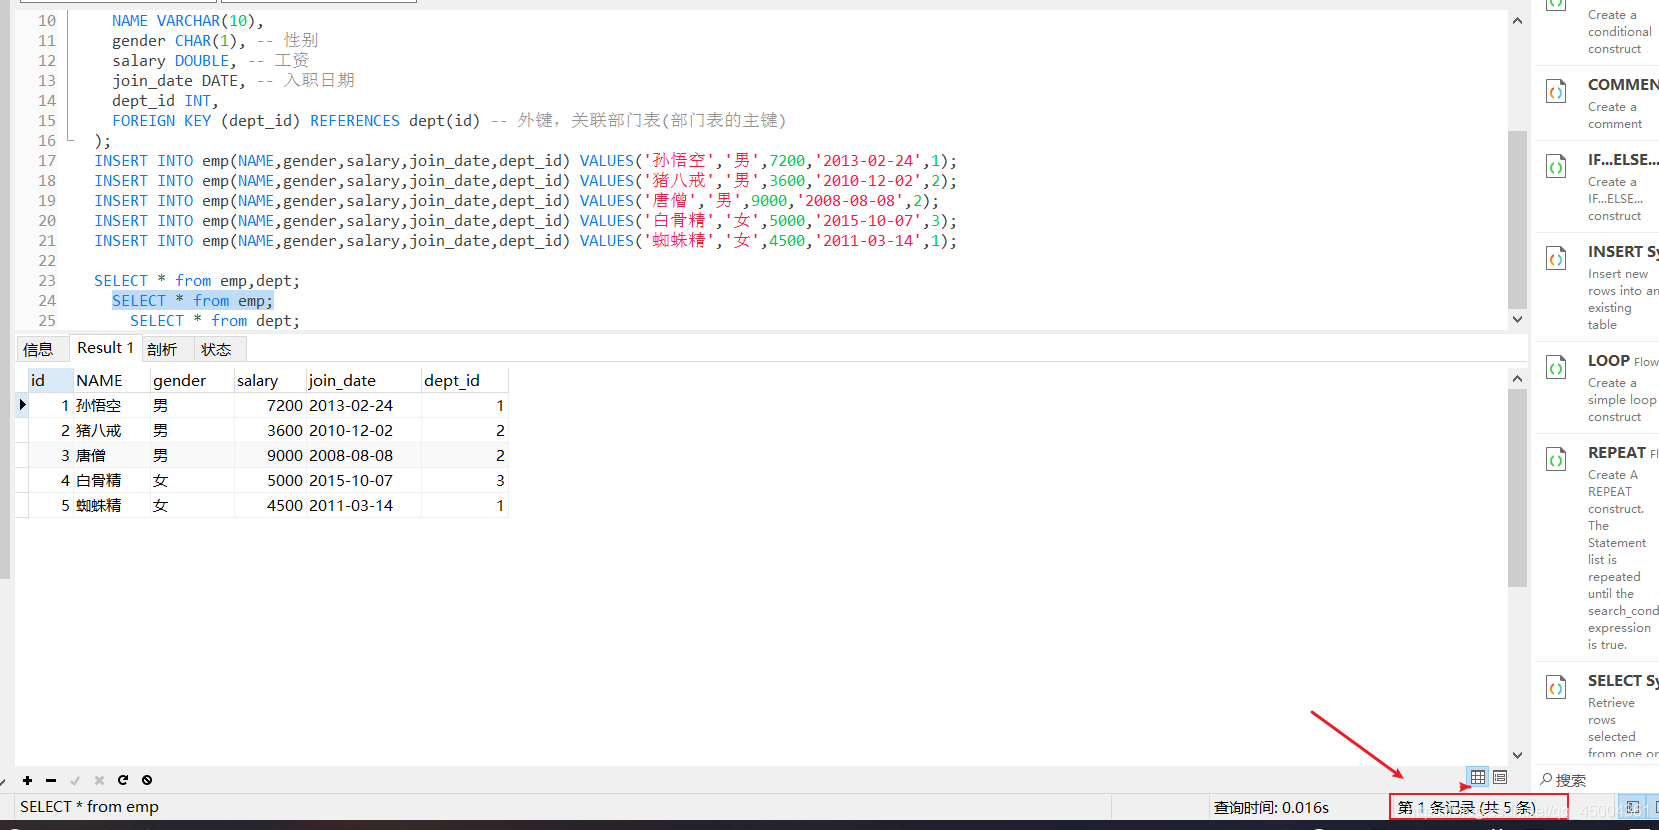Image resolution: width=1659 pixels, height=830 pixels.
Task: Select the salary cell 3600
Action: 270,430
